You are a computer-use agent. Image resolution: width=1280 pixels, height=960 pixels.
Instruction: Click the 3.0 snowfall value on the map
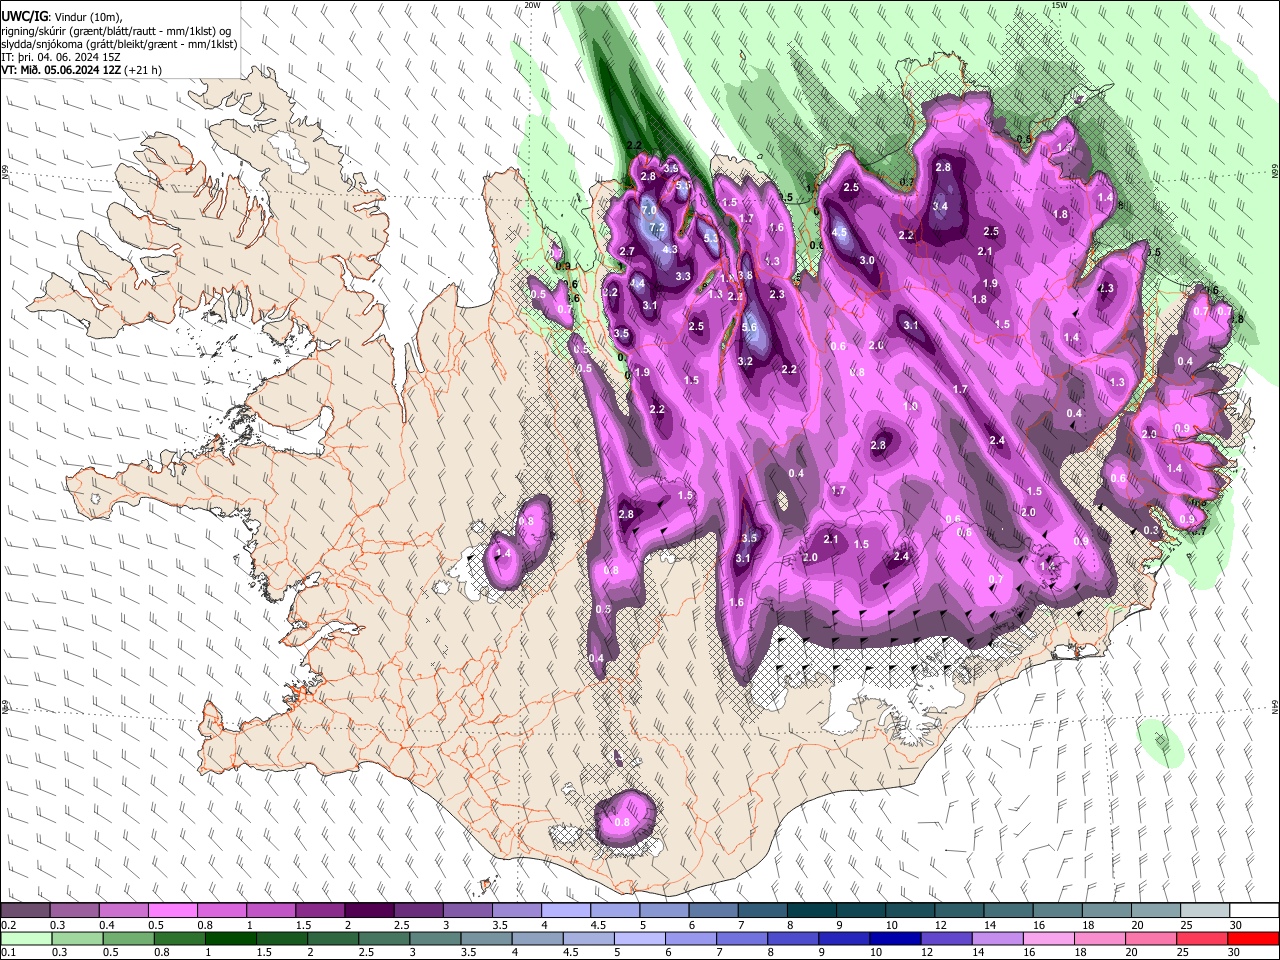[x=868, y=260]
